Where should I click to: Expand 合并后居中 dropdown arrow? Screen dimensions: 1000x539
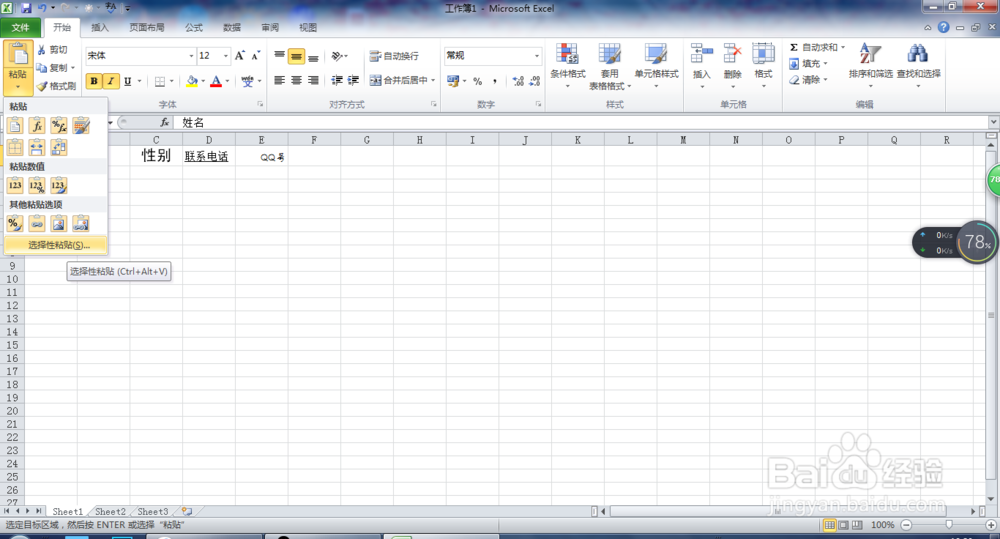[433, 80]
